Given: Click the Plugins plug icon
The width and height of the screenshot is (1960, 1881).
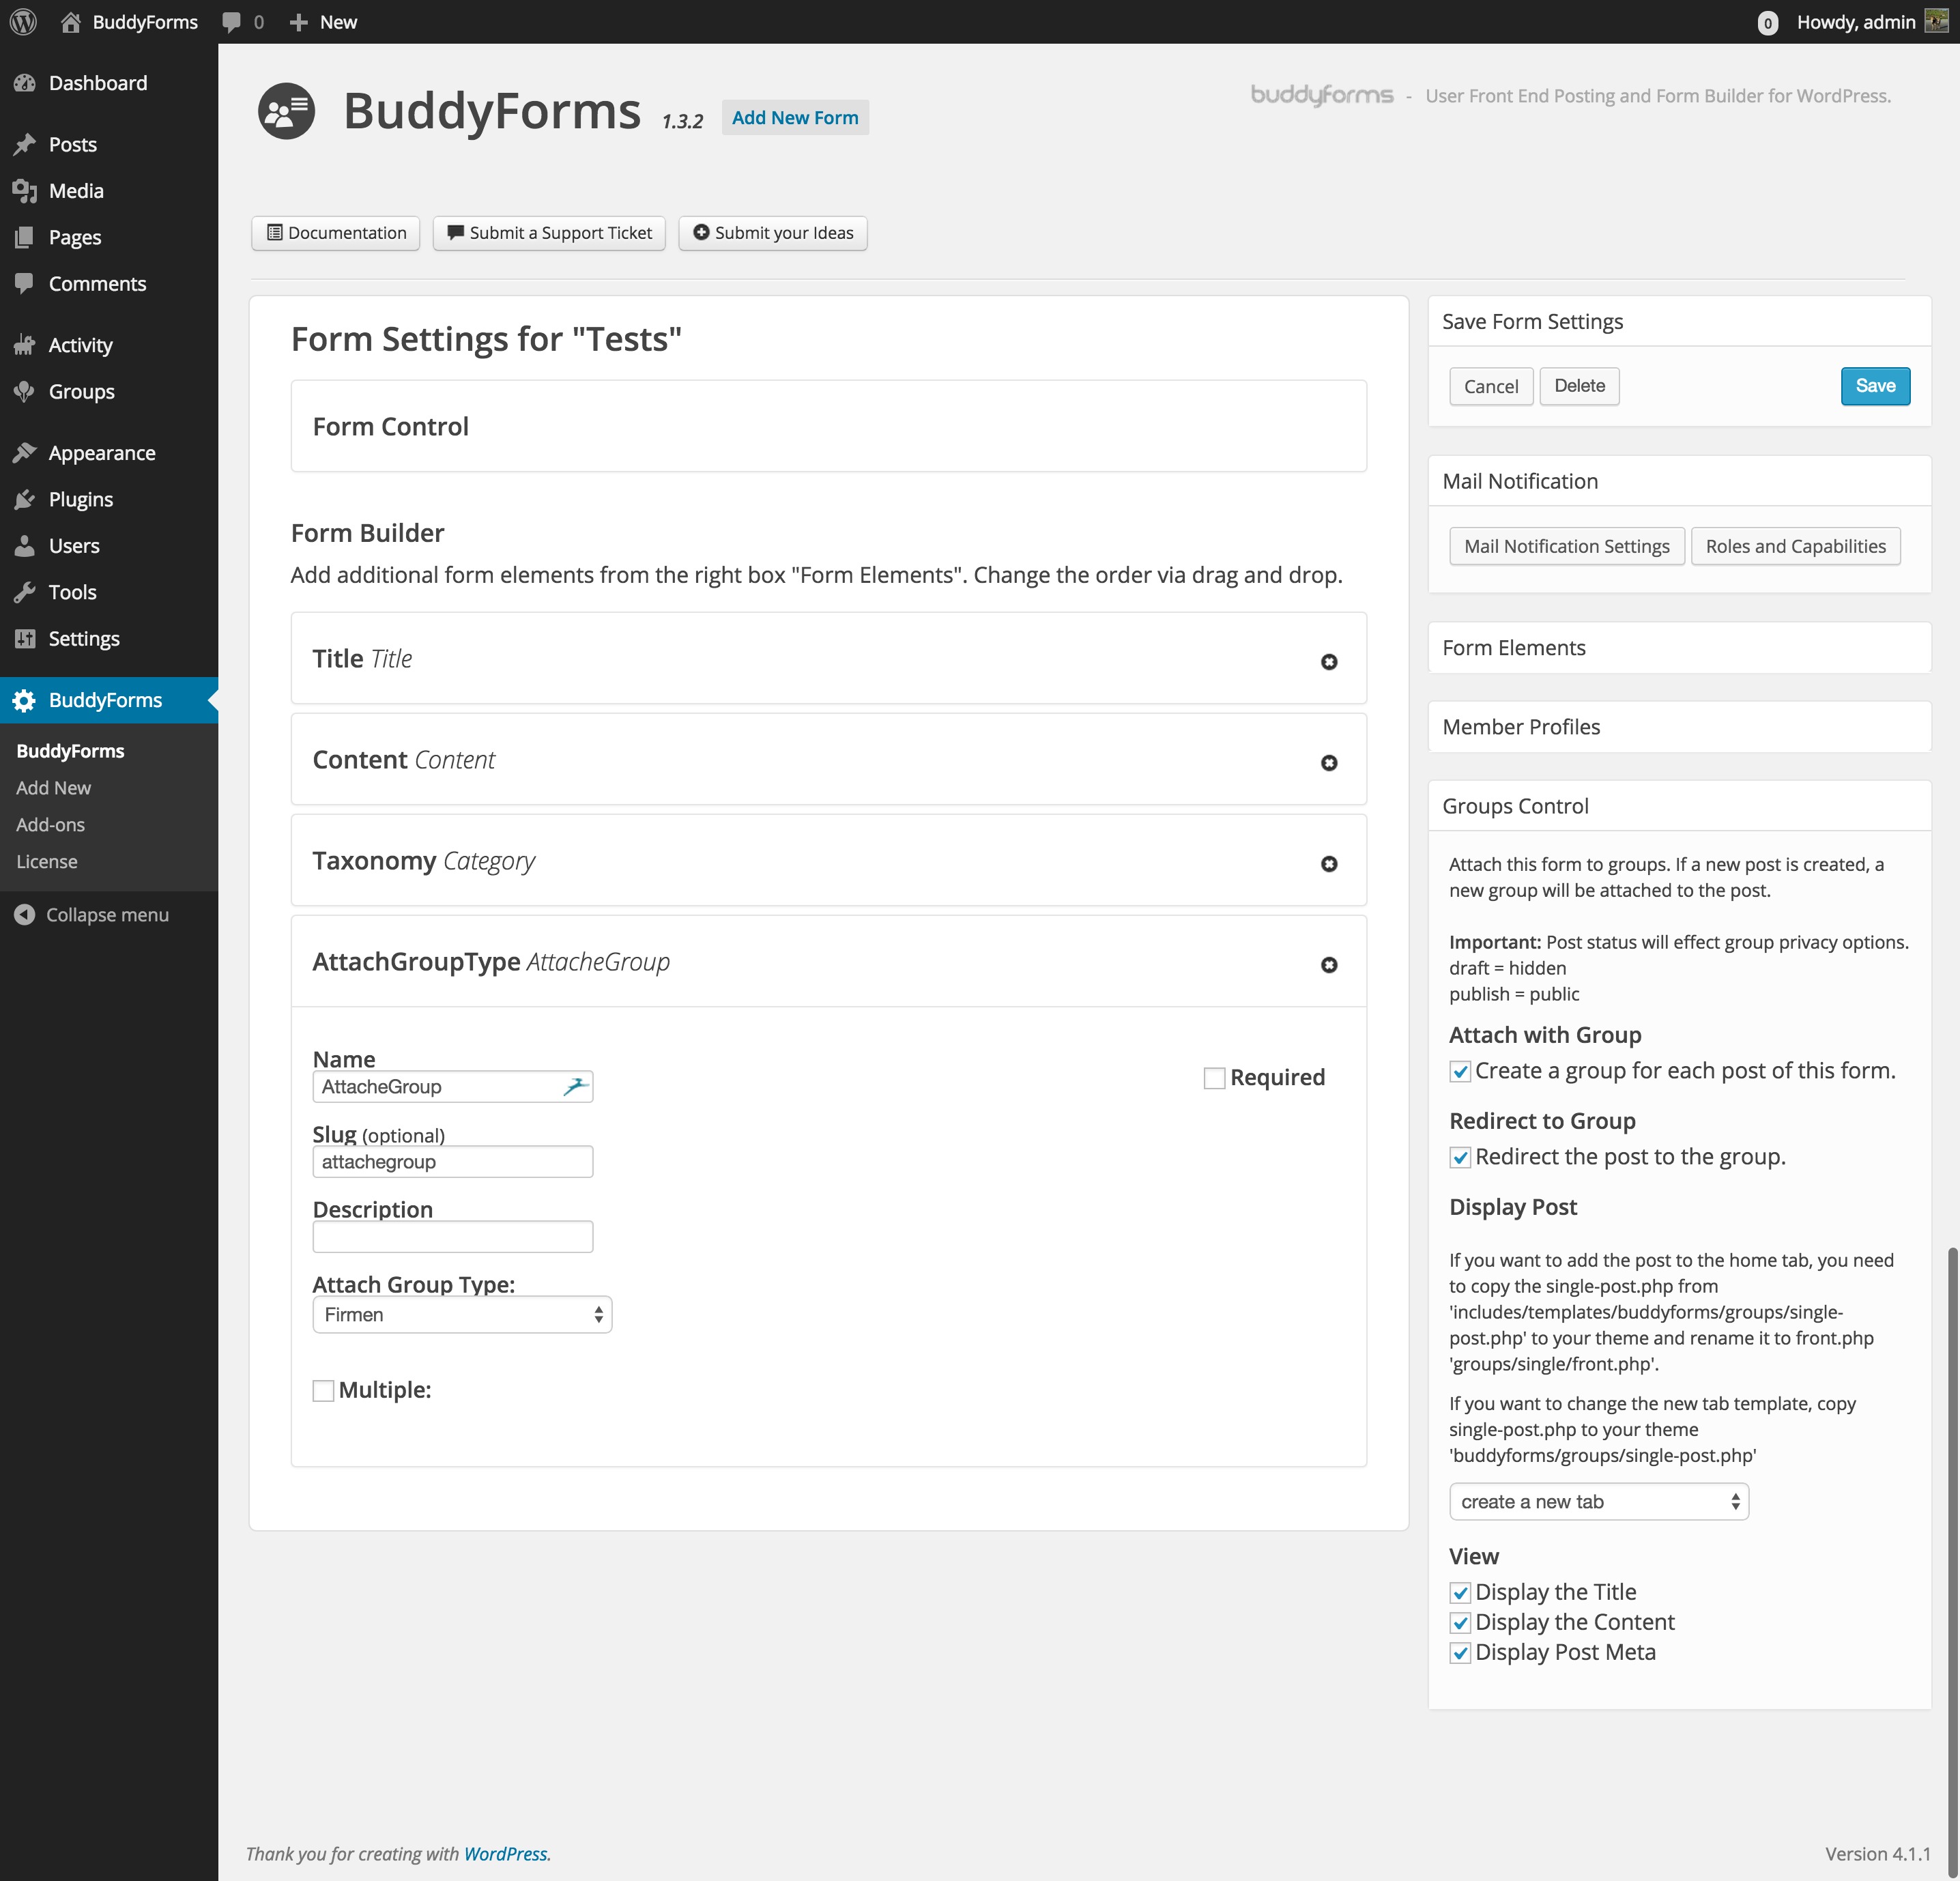Looking at the screenshot, I should click(x=25, y=499).
